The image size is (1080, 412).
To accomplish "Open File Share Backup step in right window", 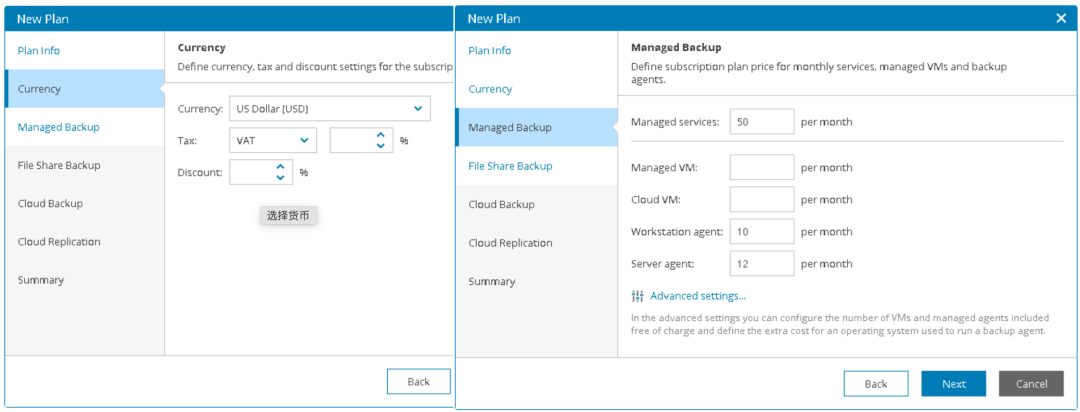I will point(510,166).
